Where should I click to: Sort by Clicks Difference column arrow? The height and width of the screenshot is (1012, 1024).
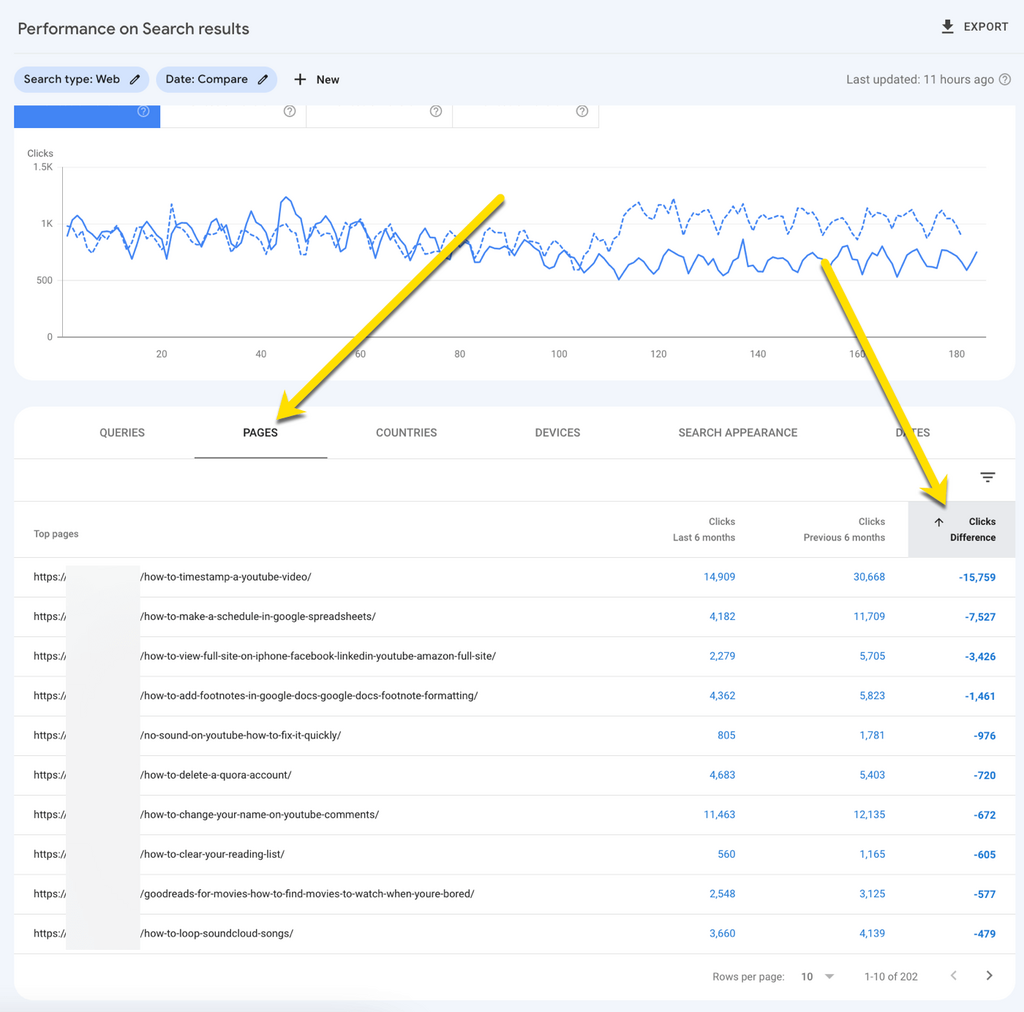pyautogui.click(x=939, y=522)
